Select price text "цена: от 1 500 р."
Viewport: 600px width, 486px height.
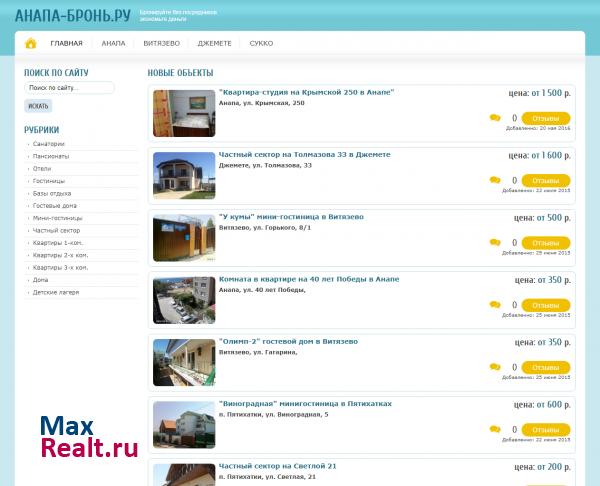(540, 93)
